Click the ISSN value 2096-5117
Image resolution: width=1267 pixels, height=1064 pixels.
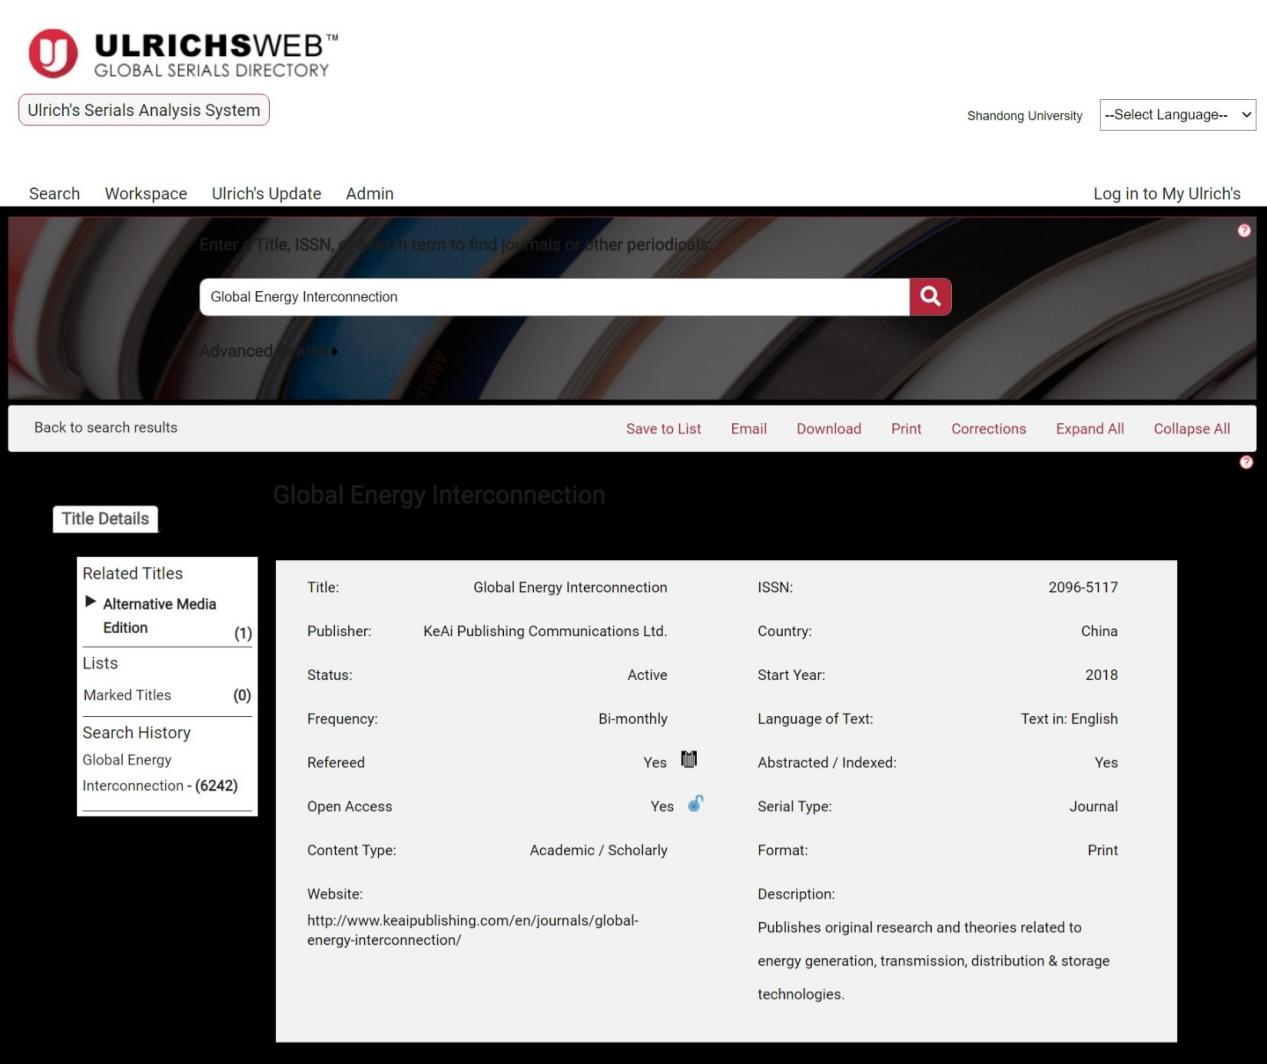click(1083, 588)
